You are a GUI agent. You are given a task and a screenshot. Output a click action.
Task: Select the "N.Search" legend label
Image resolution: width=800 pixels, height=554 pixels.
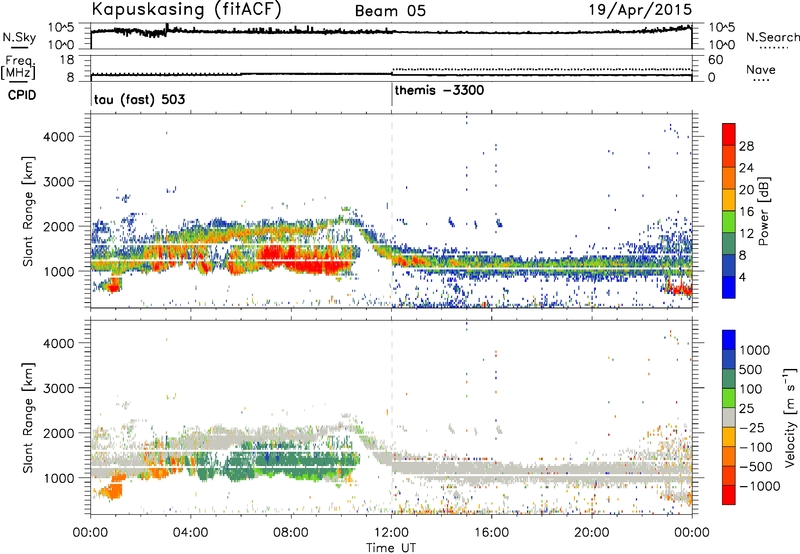772,37
